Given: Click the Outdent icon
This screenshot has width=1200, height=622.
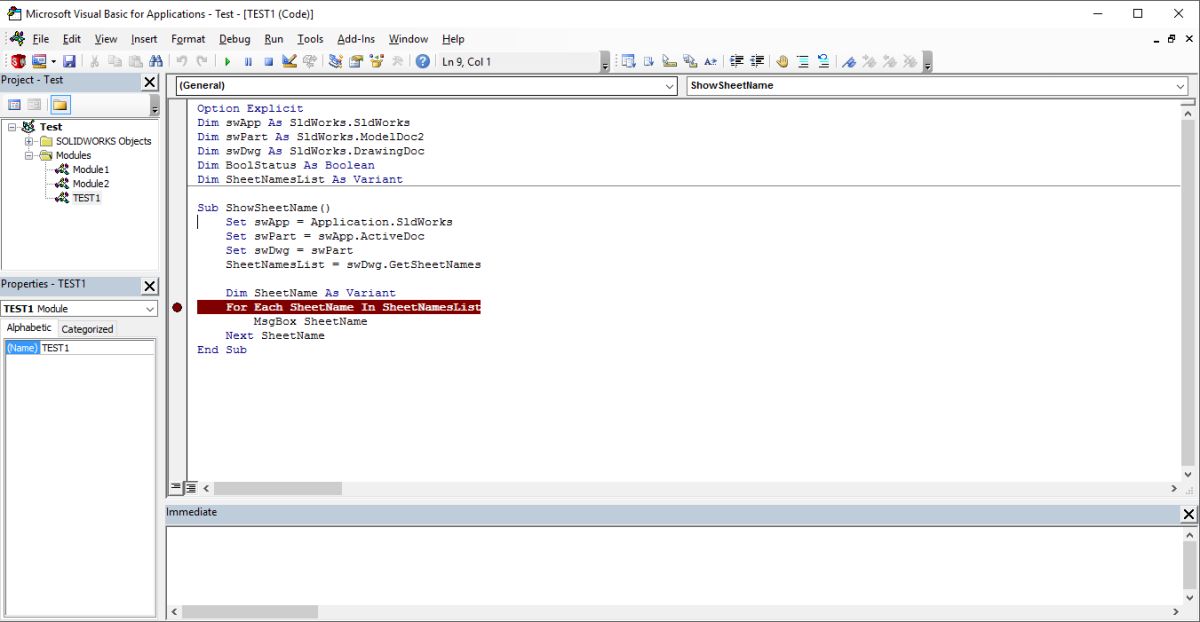Looking at the screenshot, I should click(x=757, y=62).
